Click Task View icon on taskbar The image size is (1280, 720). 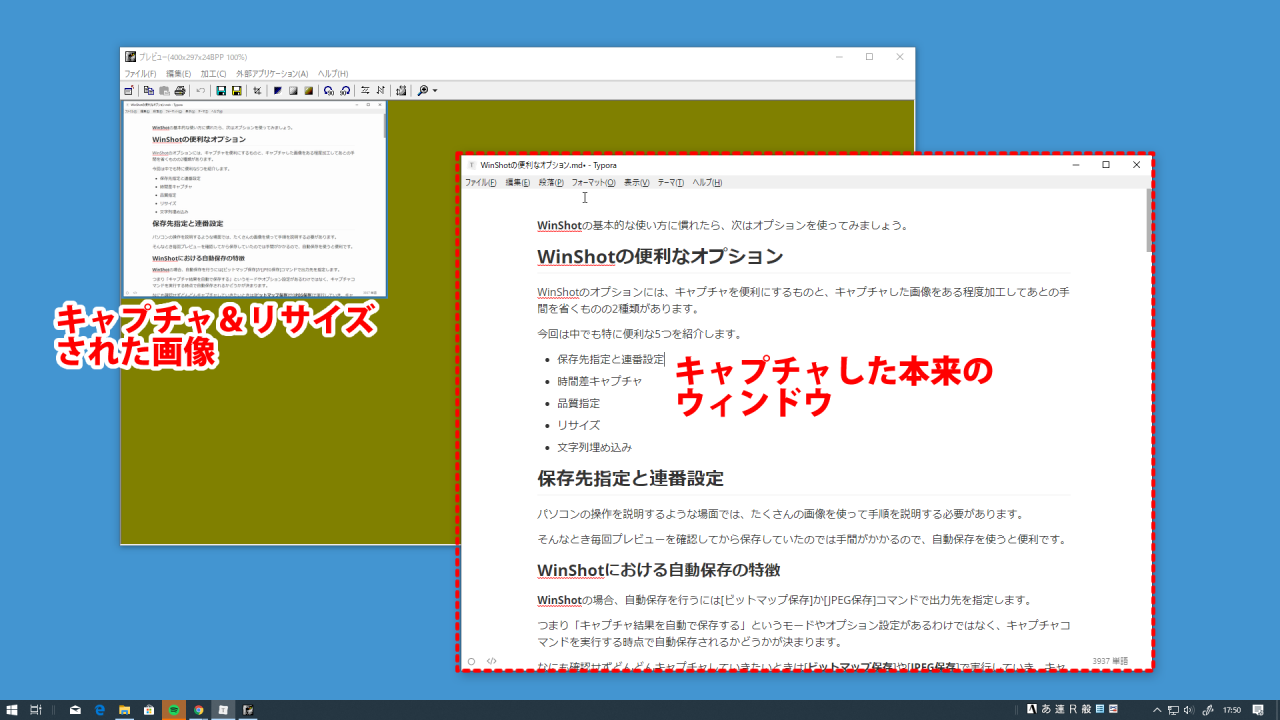pos(36,710)
